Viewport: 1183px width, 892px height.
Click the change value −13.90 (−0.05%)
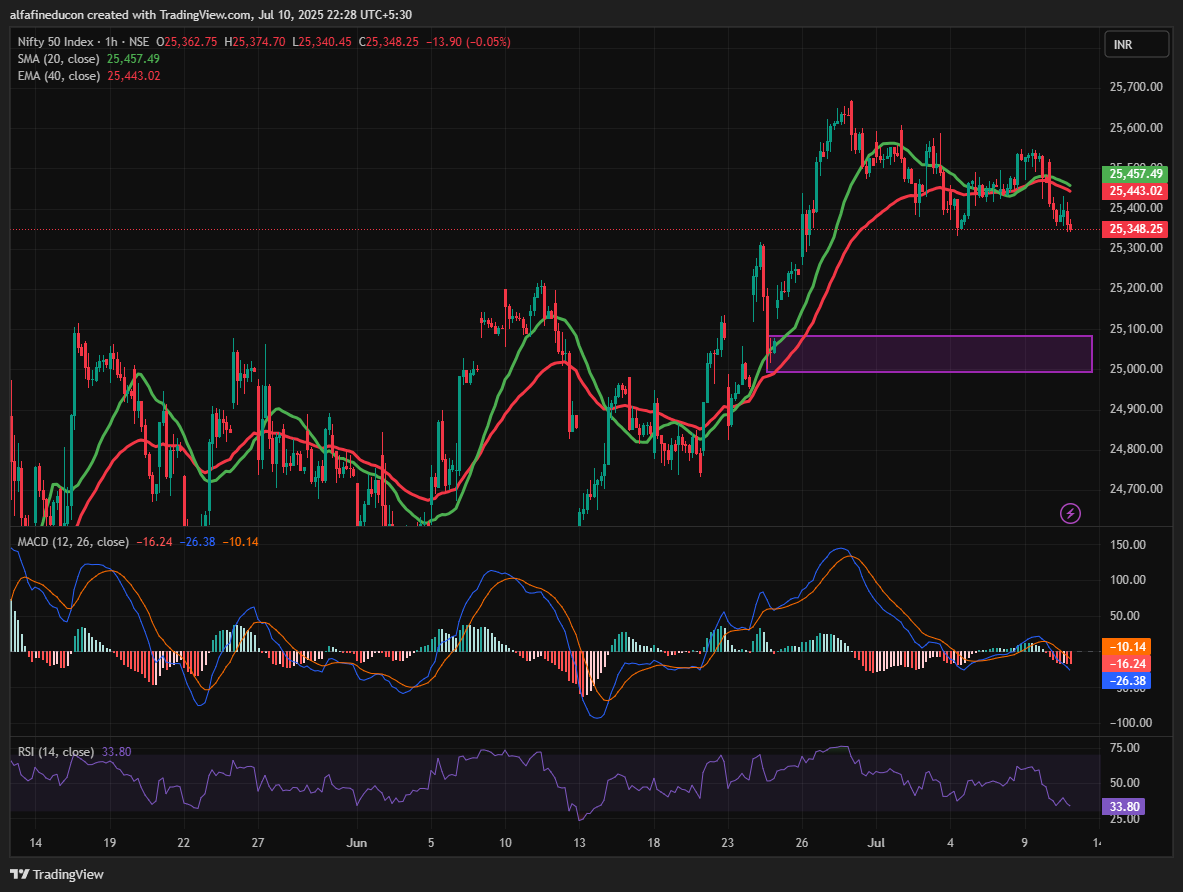coord(469,42)
